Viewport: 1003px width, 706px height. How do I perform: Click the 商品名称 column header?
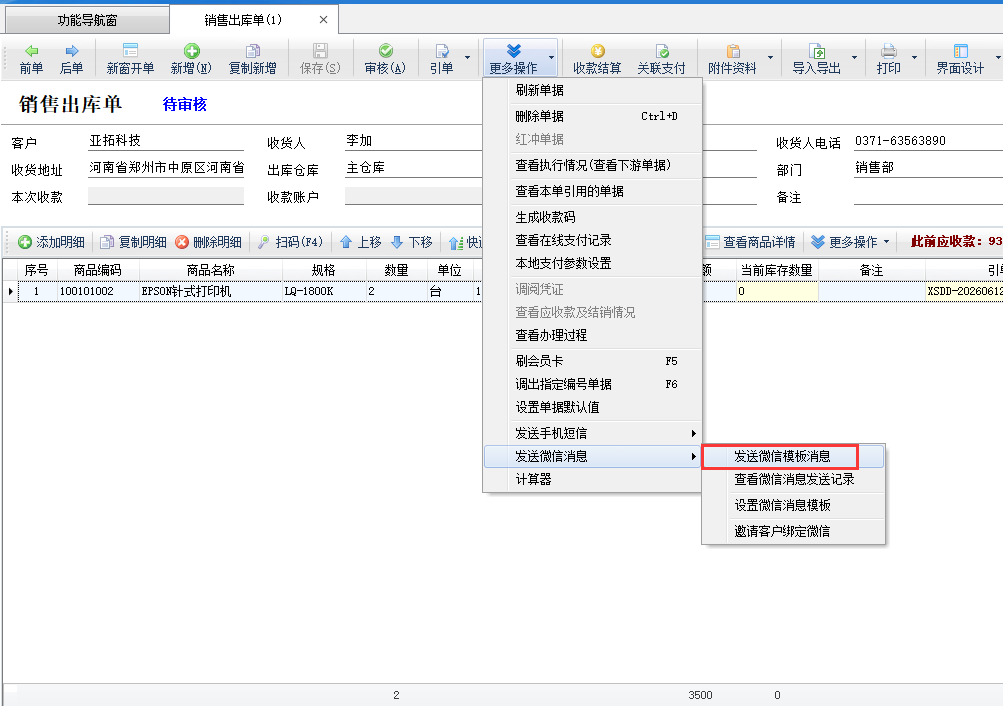pos(210,271)
